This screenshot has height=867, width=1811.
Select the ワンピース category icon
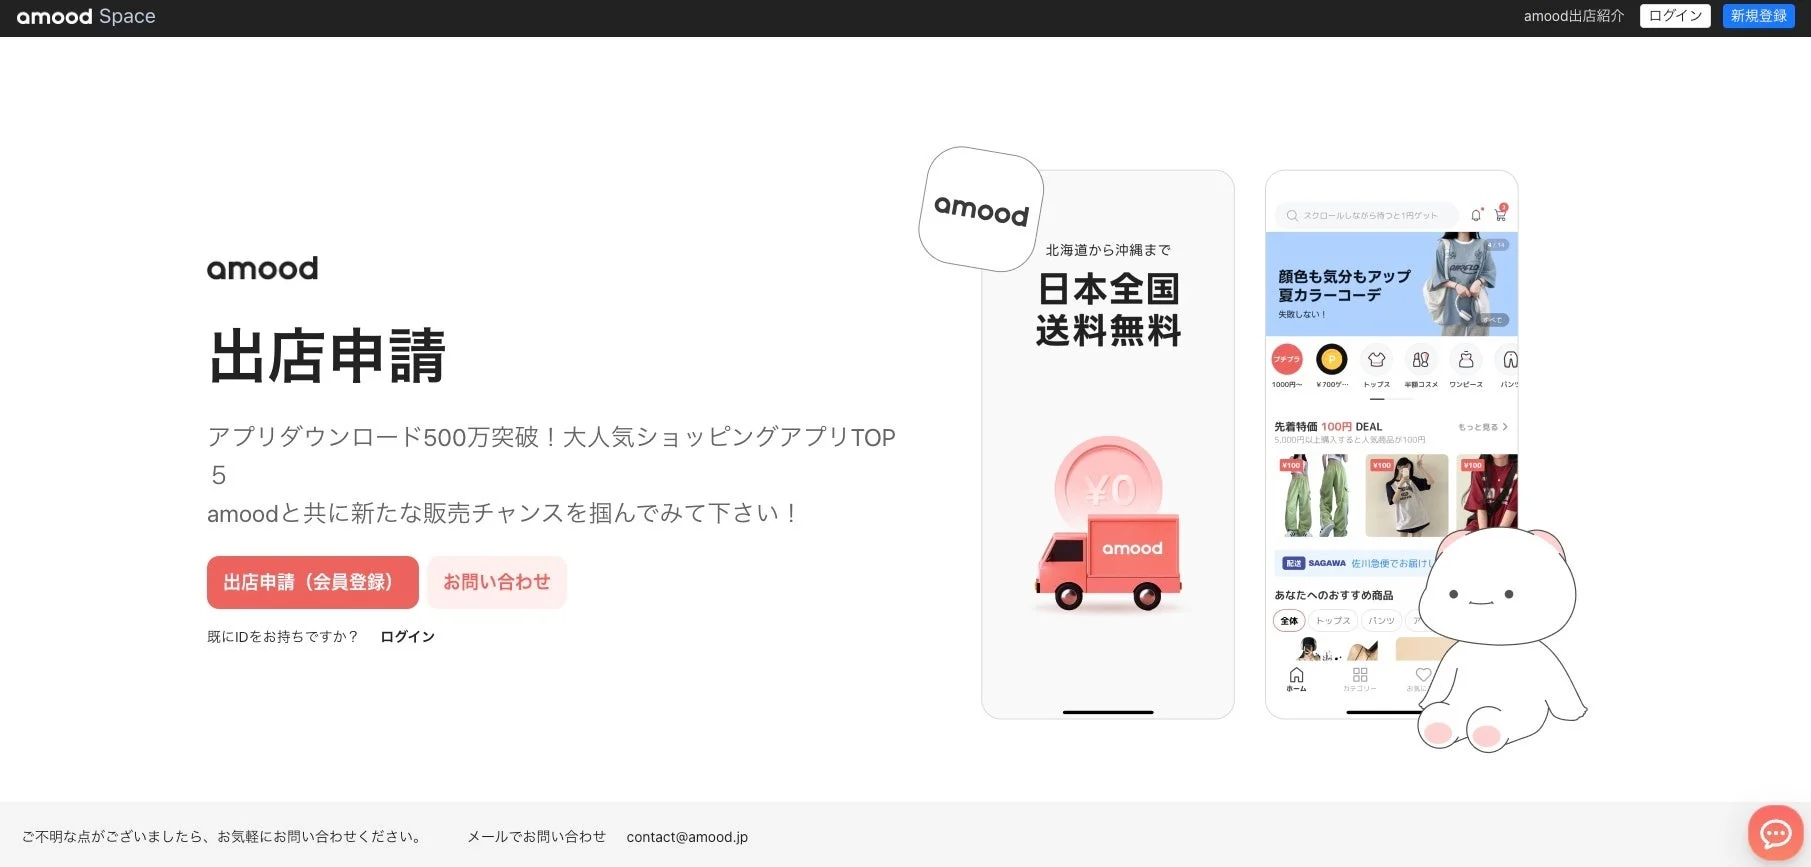coord(1466,359)
